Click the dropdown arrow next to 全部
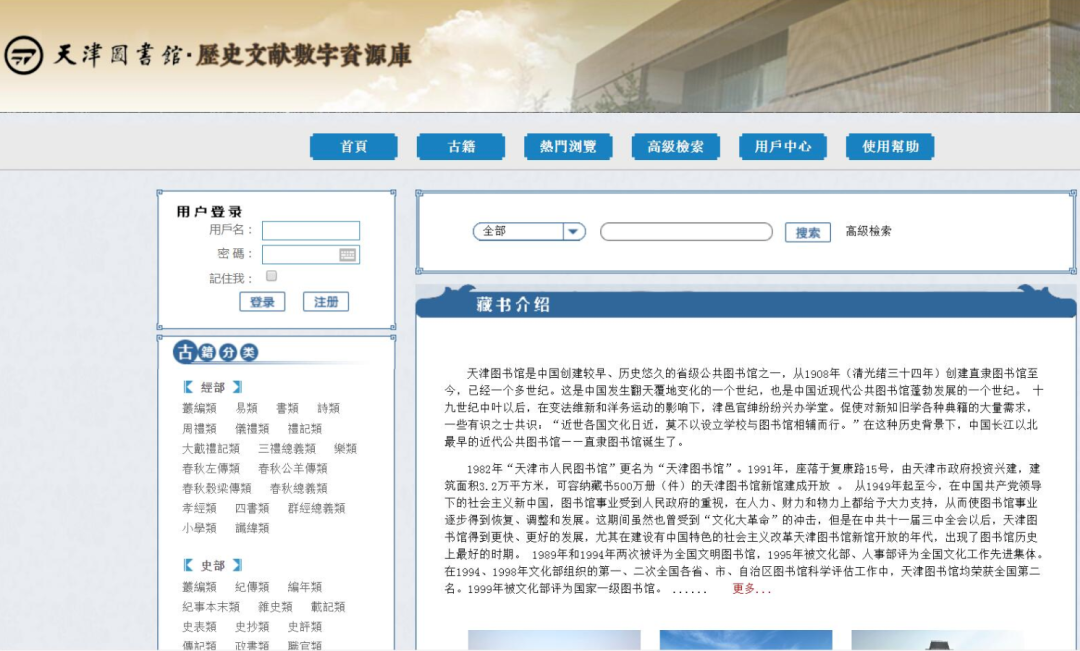The image size is (1080, 651). tap(573, 231)
